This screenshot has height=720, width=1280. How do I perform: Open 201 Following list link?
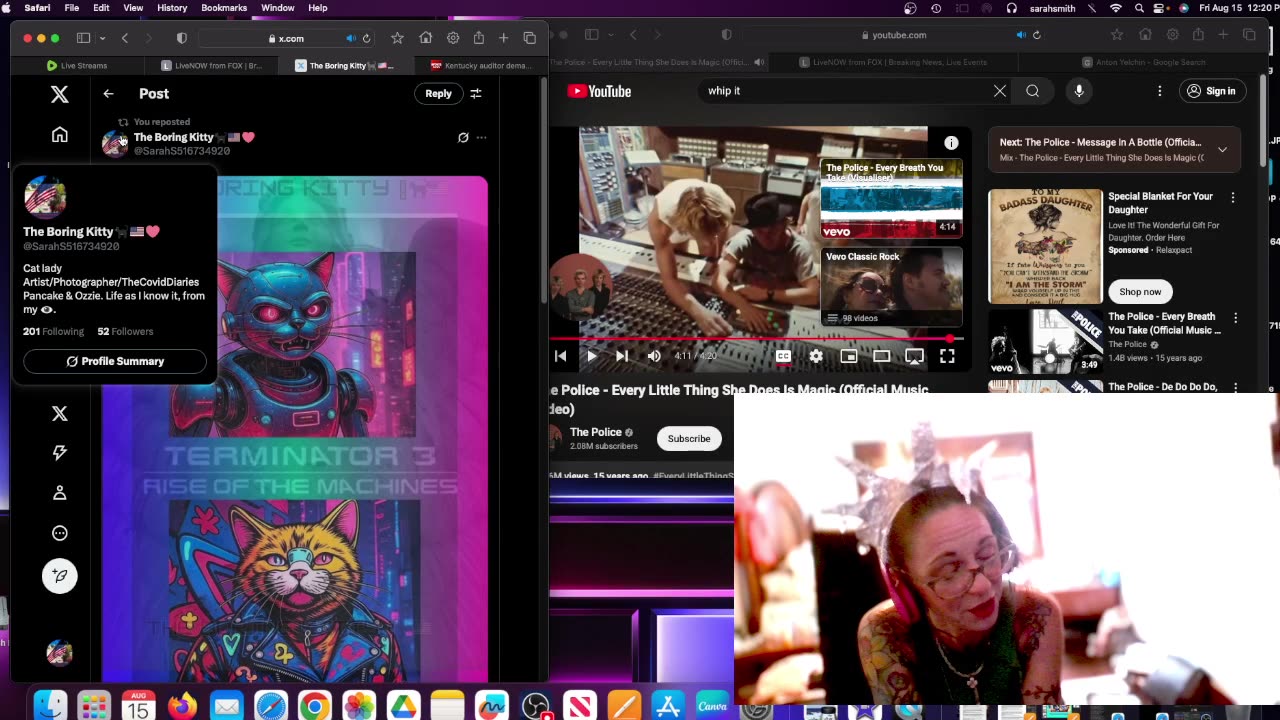click(x=53, y=332)
